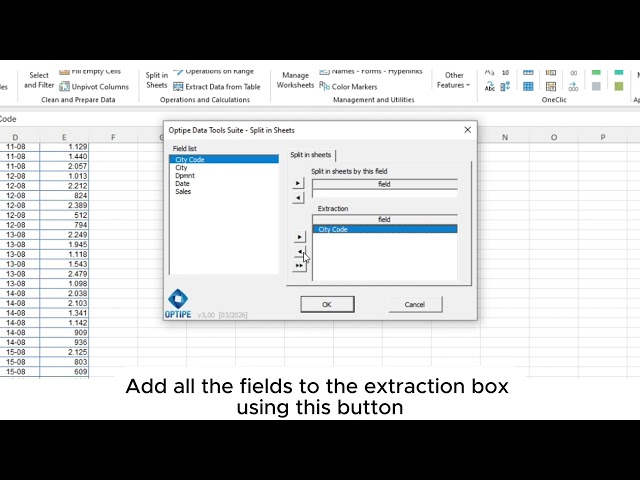Expand the Other Features dropdown
Screen dimensions: 640x480
[453, 80]
